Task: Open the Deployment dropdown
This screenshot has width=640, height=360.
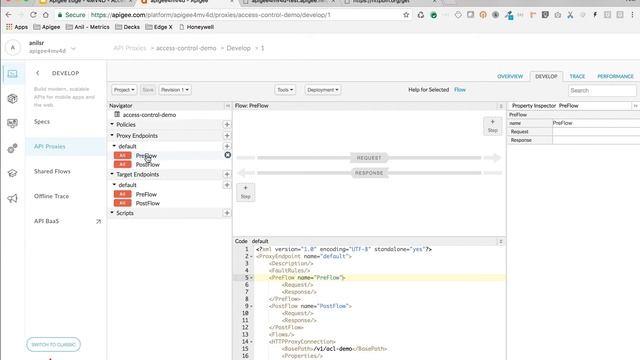Action: [322, 90]
